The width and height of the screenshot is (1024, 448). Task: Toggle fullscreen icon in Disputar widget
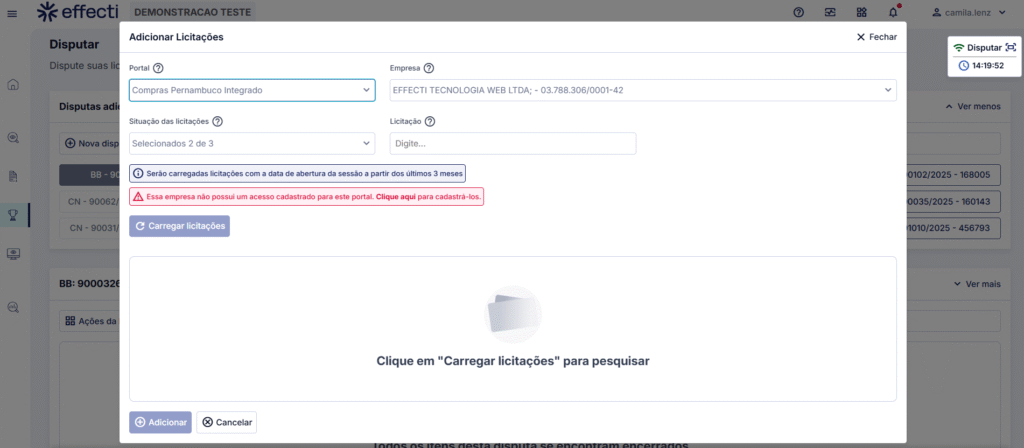click(1010, 47)
